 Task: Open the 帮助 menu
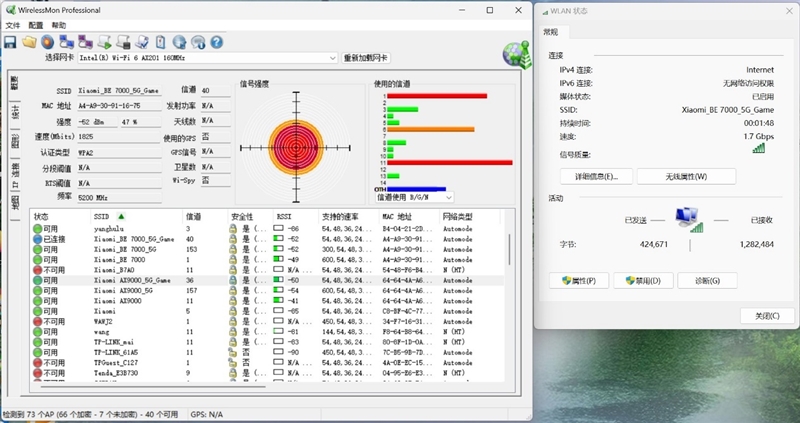(x=59, y=25)
